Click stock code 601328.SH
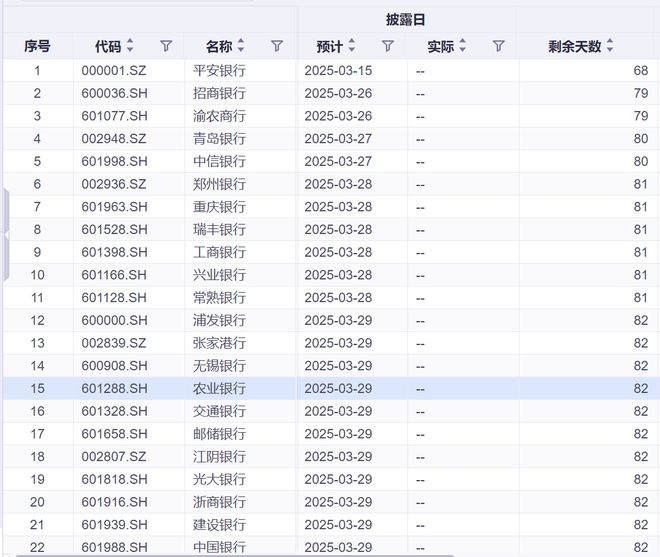 click(114, 411)
